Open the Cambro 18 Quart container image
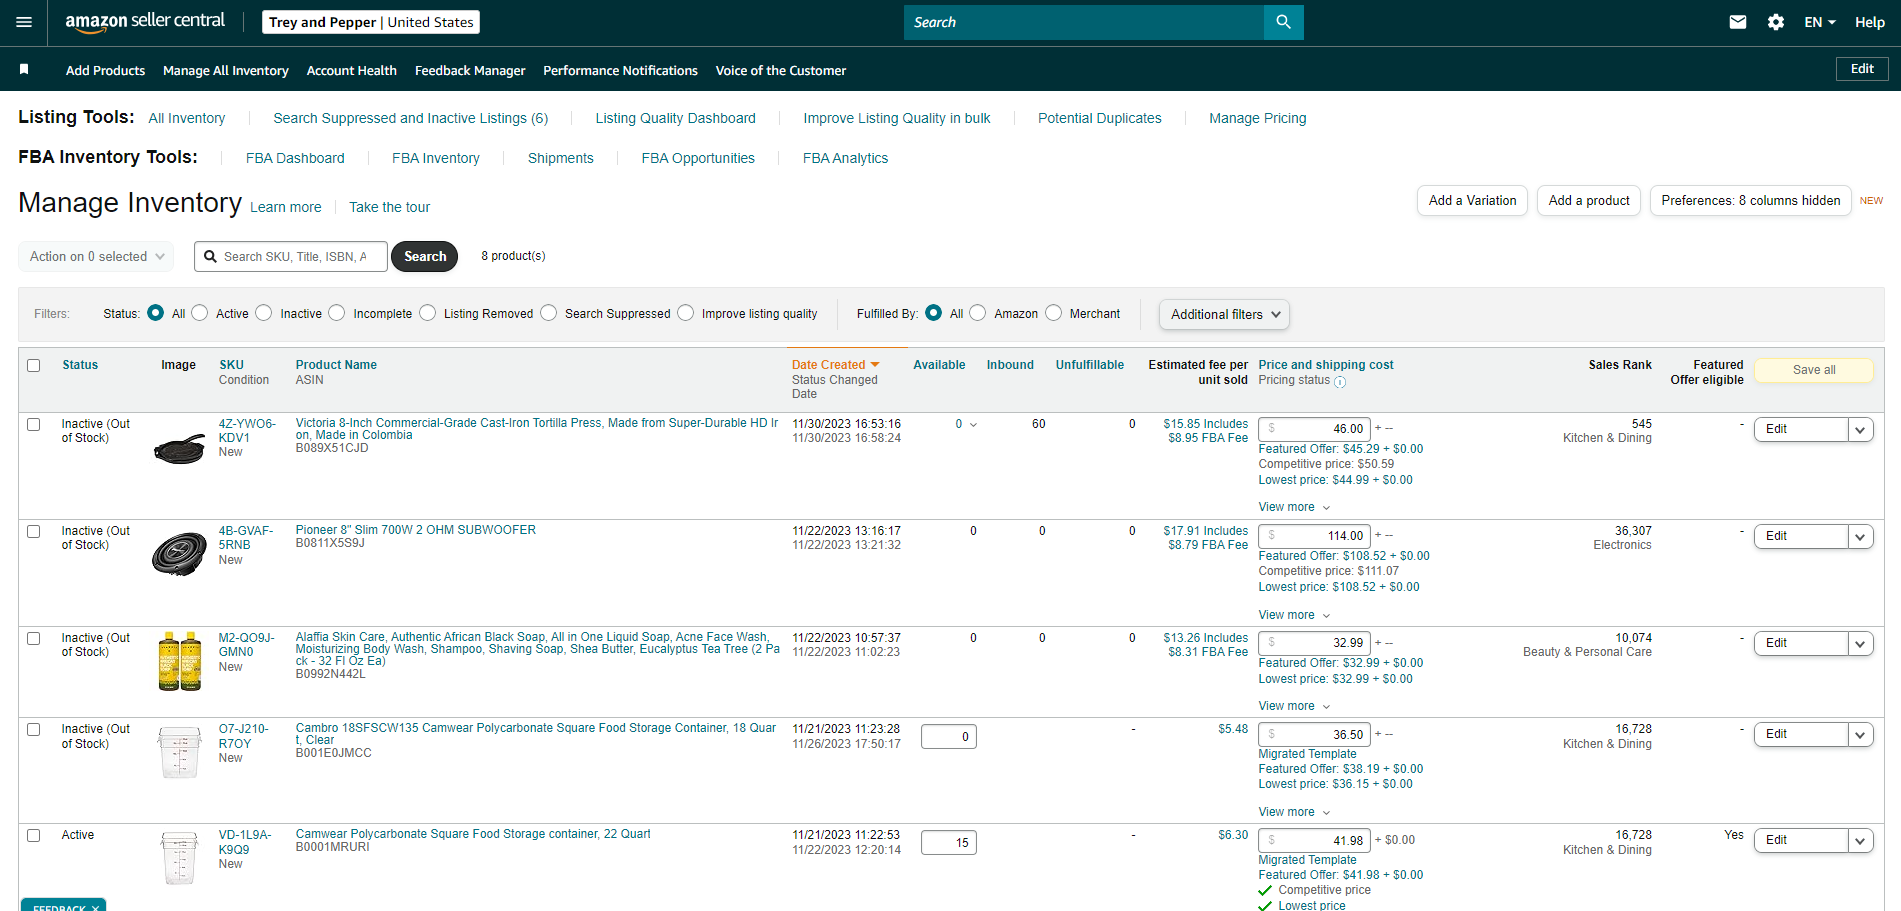The height and width of the screenshot is (911, 1901). (x=180, y=752)
